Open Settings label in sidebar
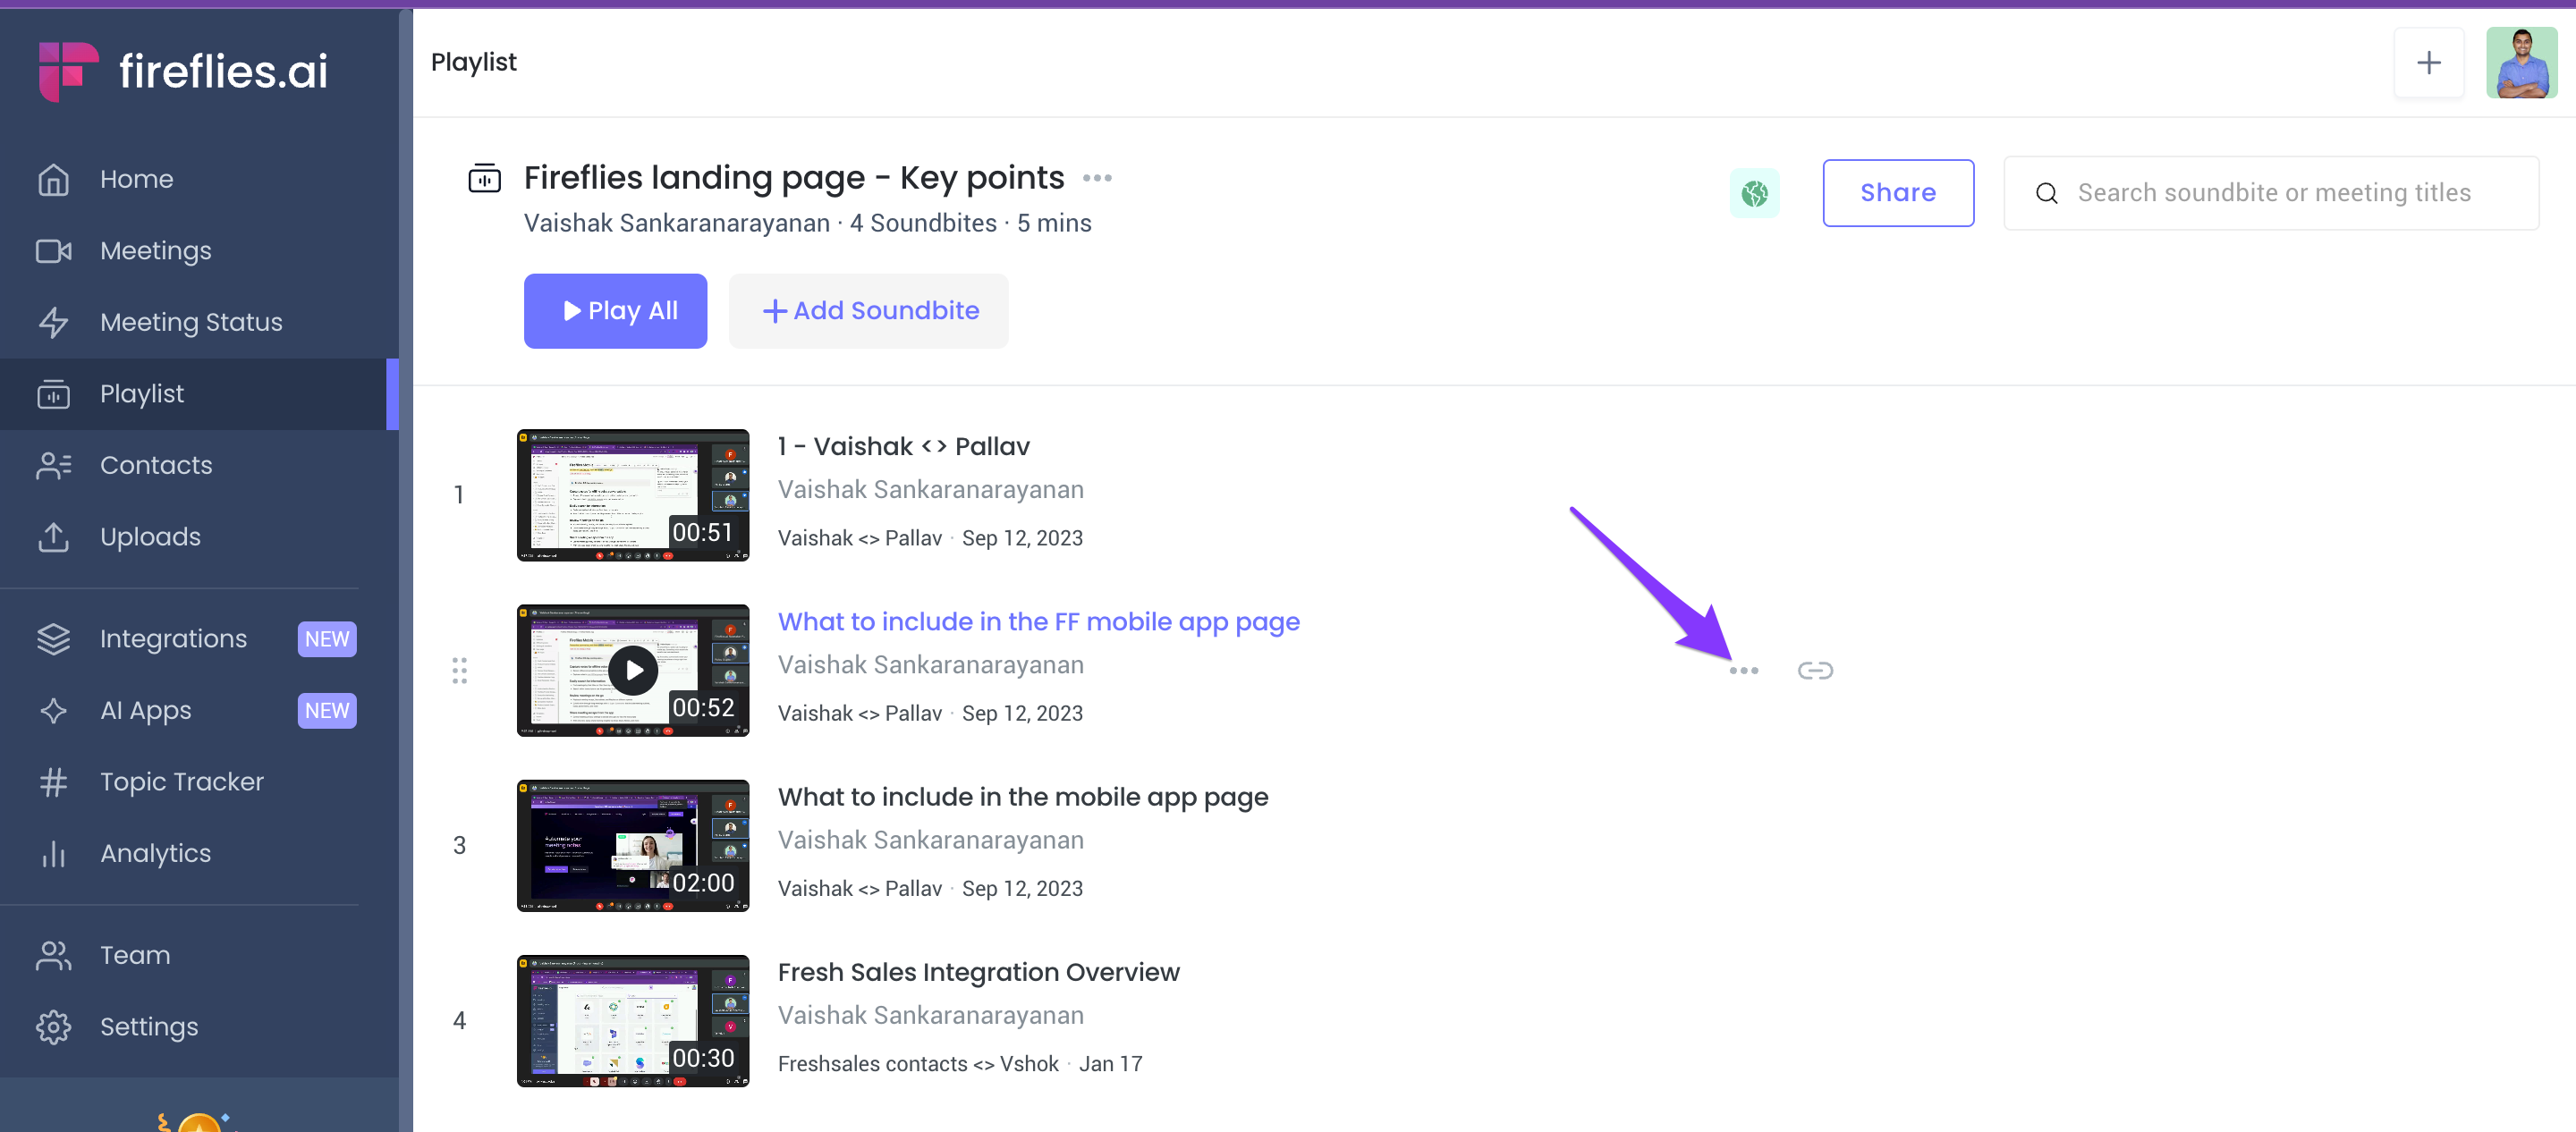The image size is (2576, 1132). 149,1027
